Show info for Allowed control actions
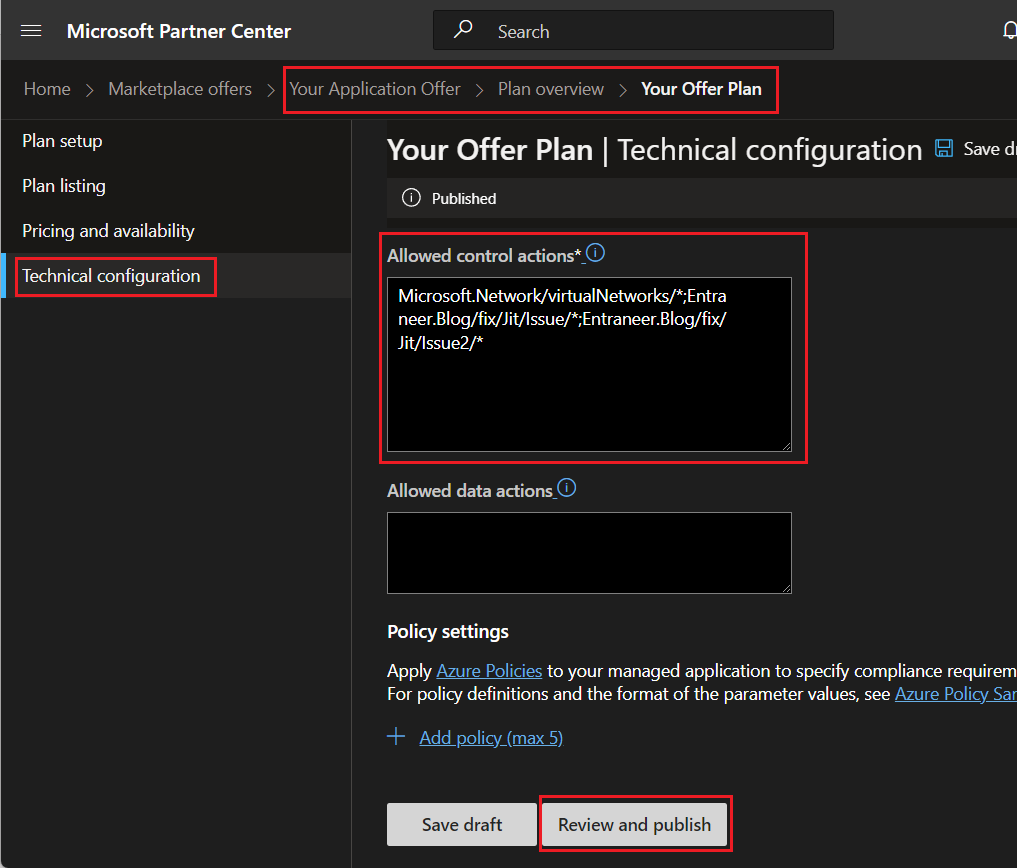This screenshot has height=868, width=1017. pos(595,252)
